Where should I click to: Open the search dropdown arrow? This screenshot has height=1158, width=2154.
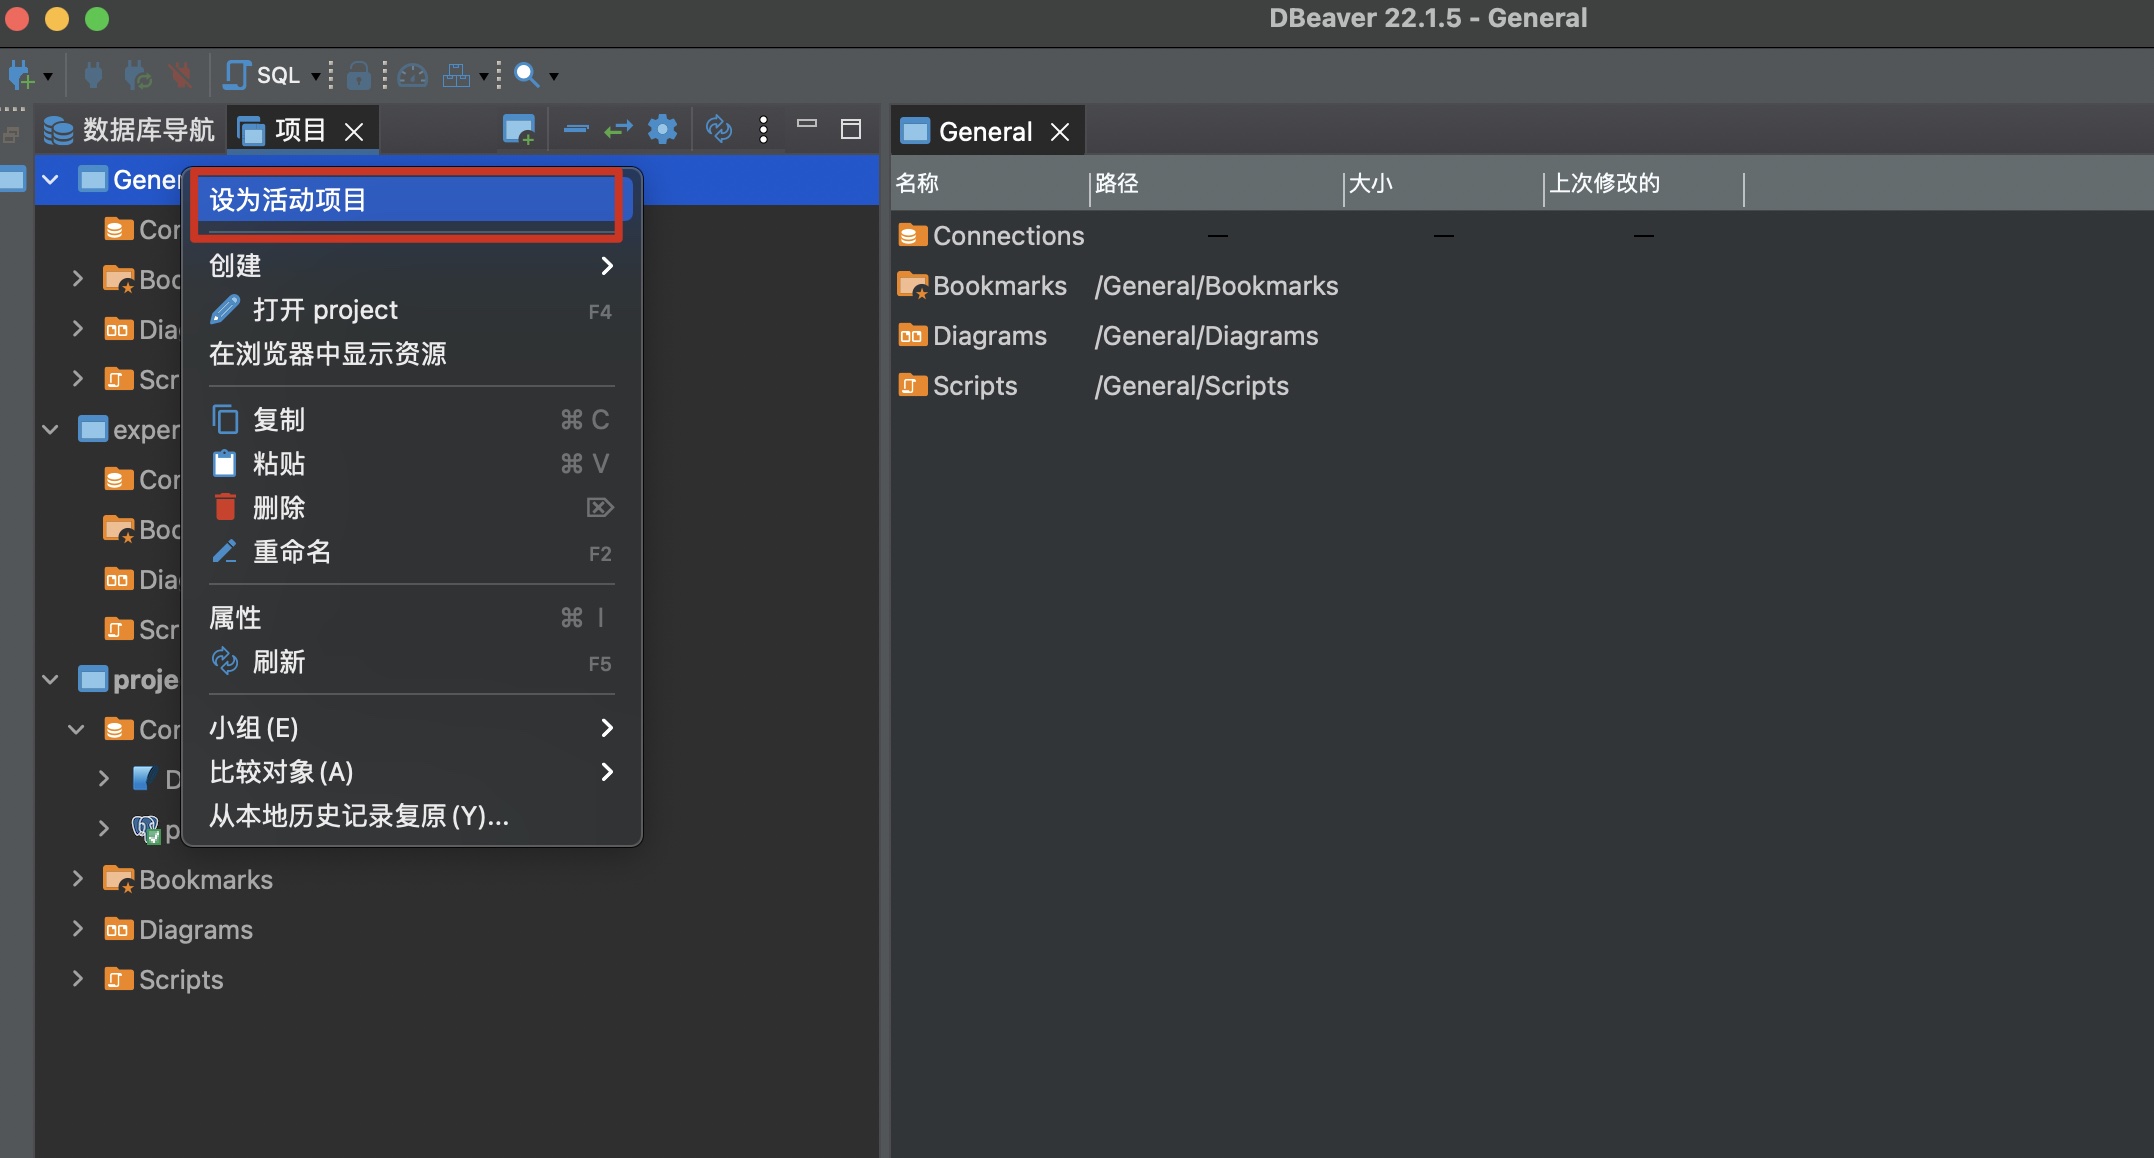(x=554, y=76)
